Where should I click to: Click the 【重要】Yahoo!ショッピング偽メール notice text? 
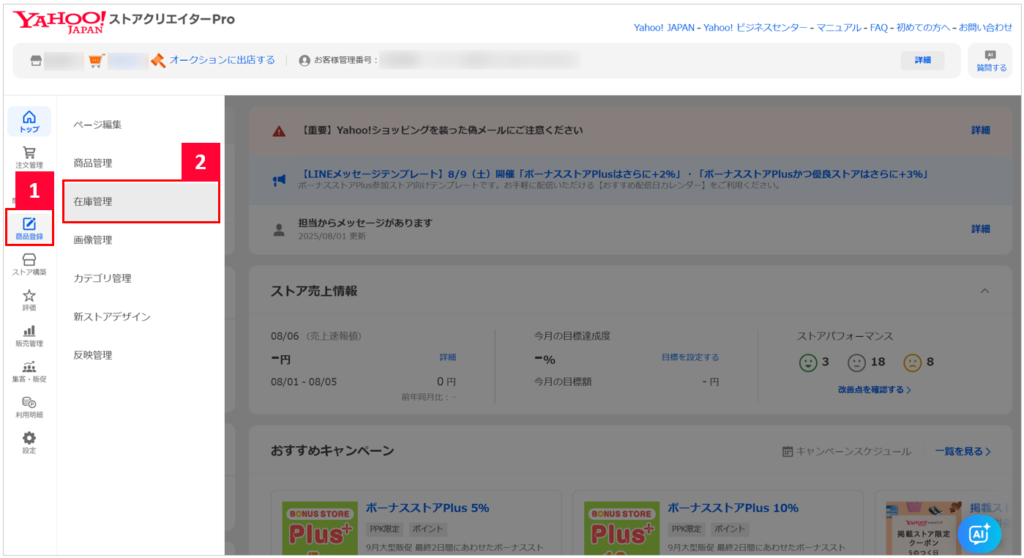click(x=441, y=130)
